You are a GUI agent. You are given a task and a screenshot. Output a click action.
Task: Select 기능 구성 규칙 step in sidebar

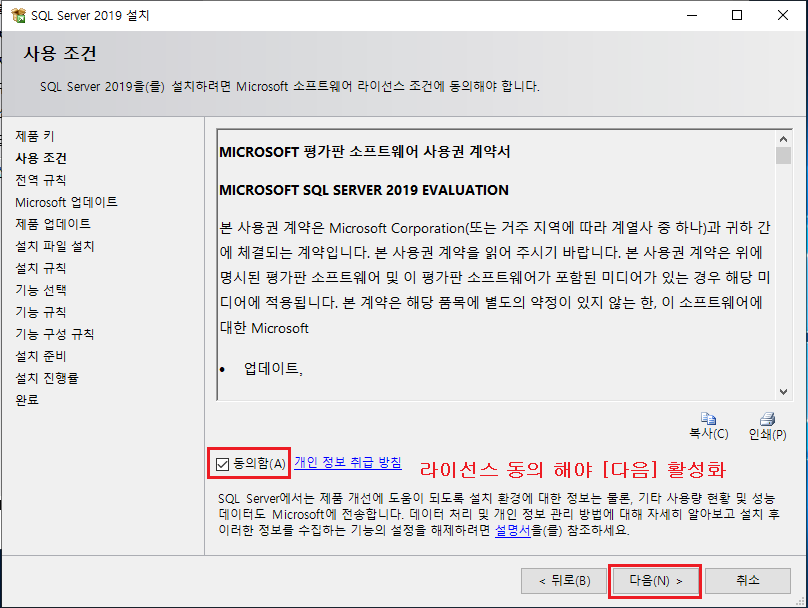pyautogui.click(x=55, y=334)
